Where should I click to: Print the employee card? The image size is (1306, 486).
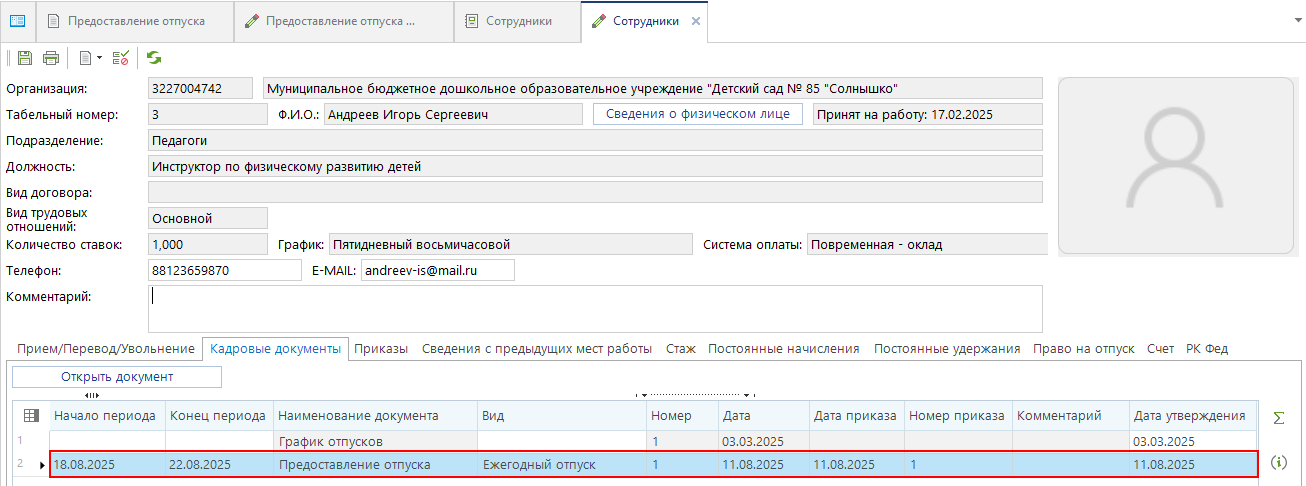50,58
